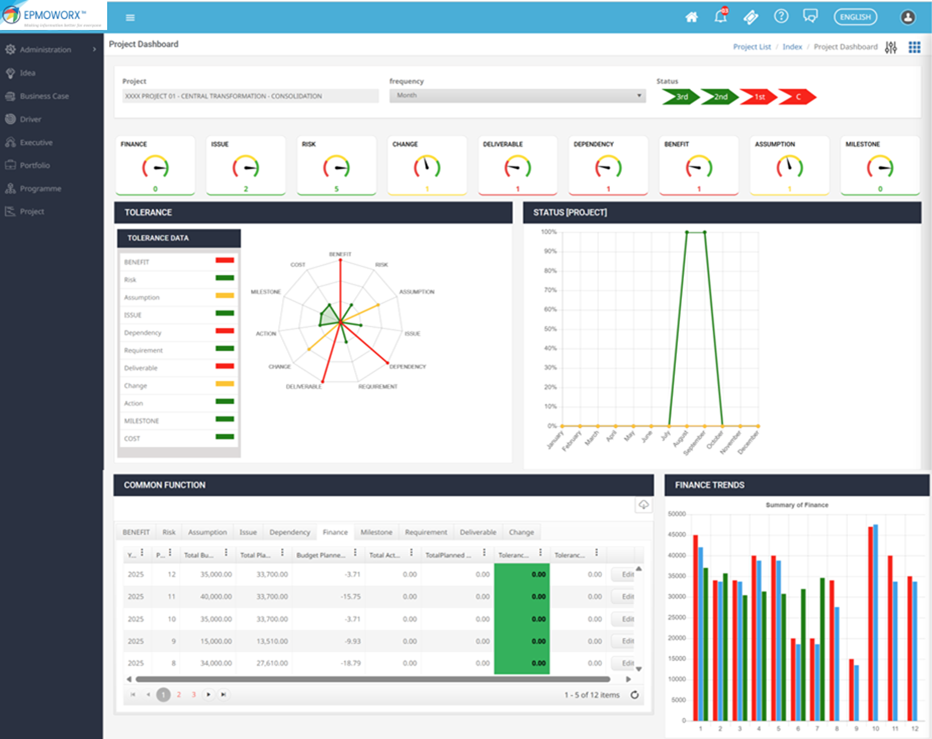Screen dimensions: 932x739
Task: Expand the Administration sidebar menu
Action: 51,49
